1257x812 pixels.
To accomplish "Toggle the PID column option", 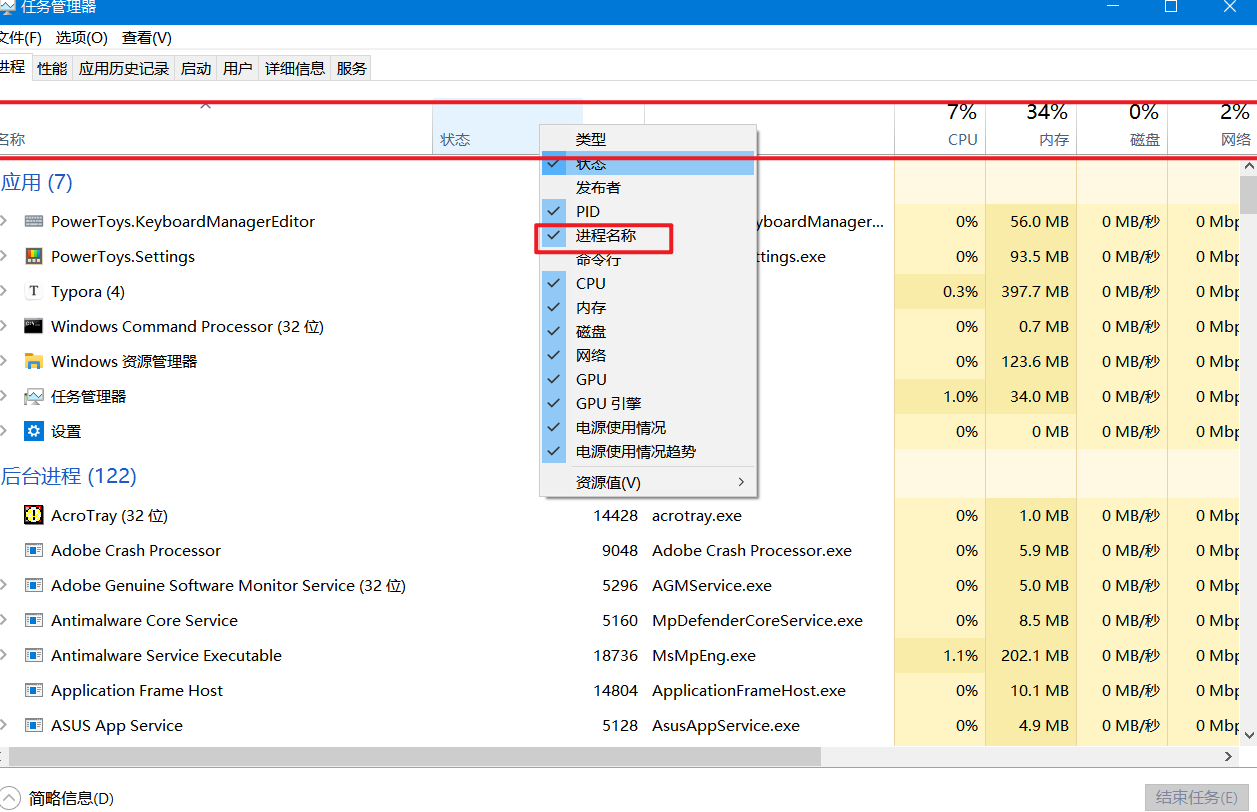I will tap(588, 211).
